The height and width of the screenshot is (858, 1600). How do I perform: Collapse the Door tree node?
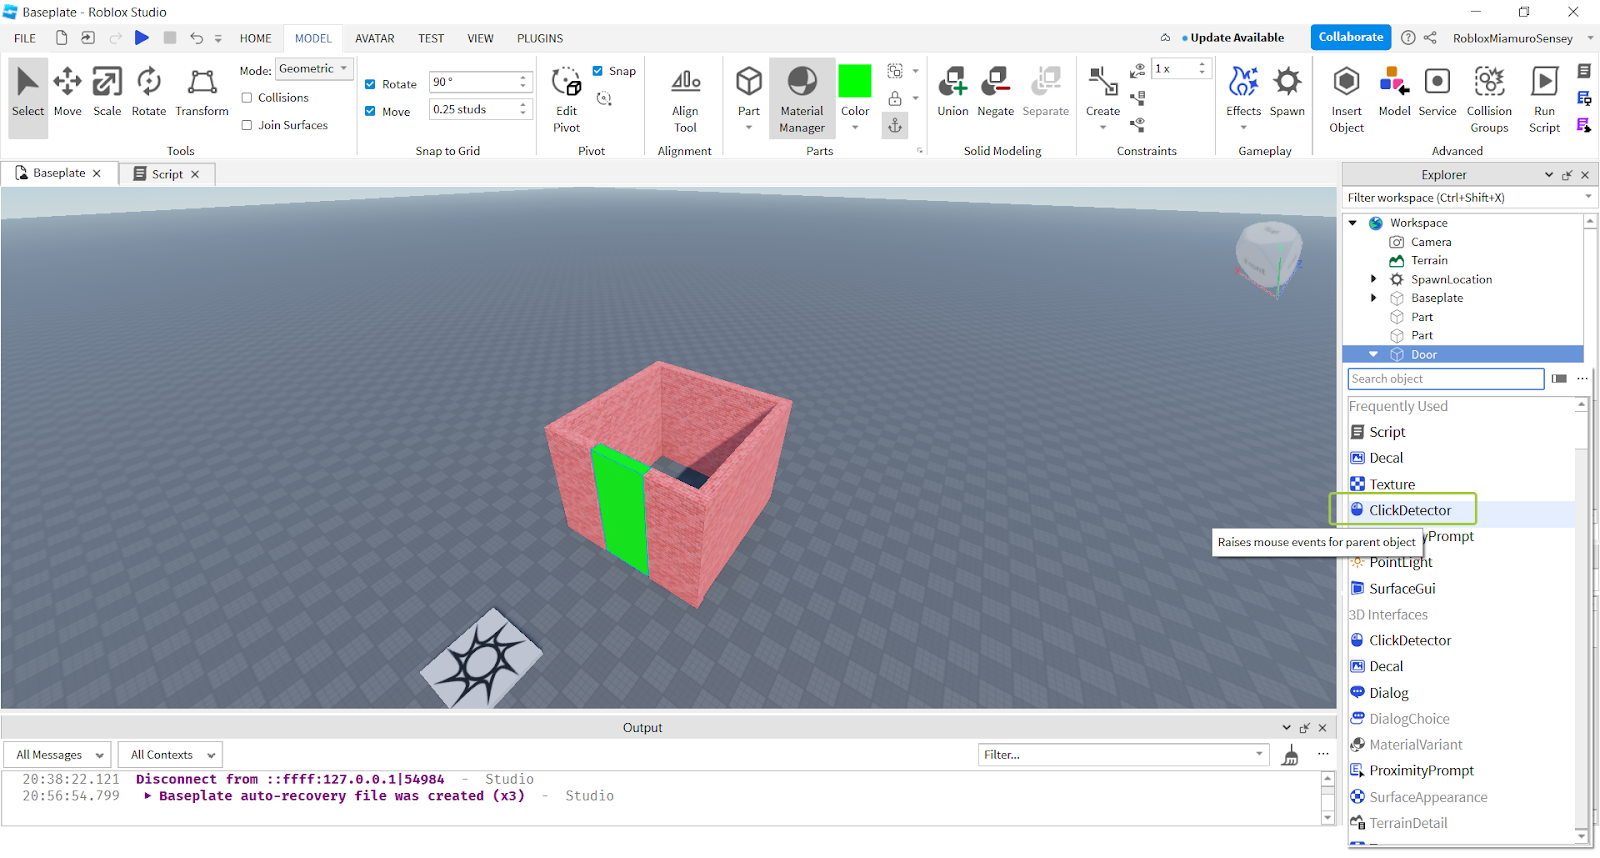1374,354
